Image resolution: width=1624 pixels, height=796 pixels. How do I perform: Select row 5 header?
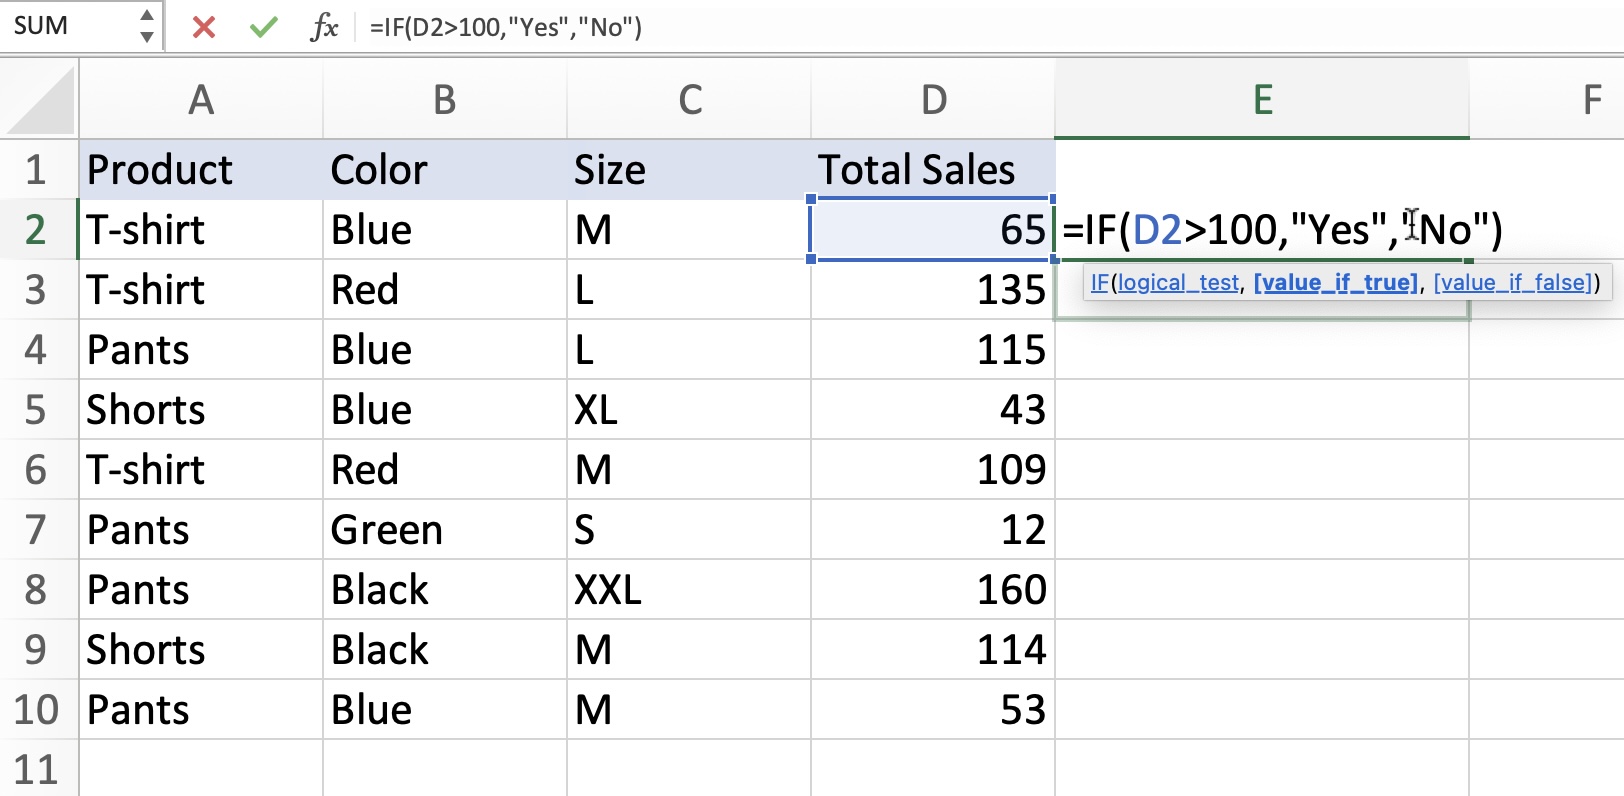pyautogui.click(x=36, y=410)
